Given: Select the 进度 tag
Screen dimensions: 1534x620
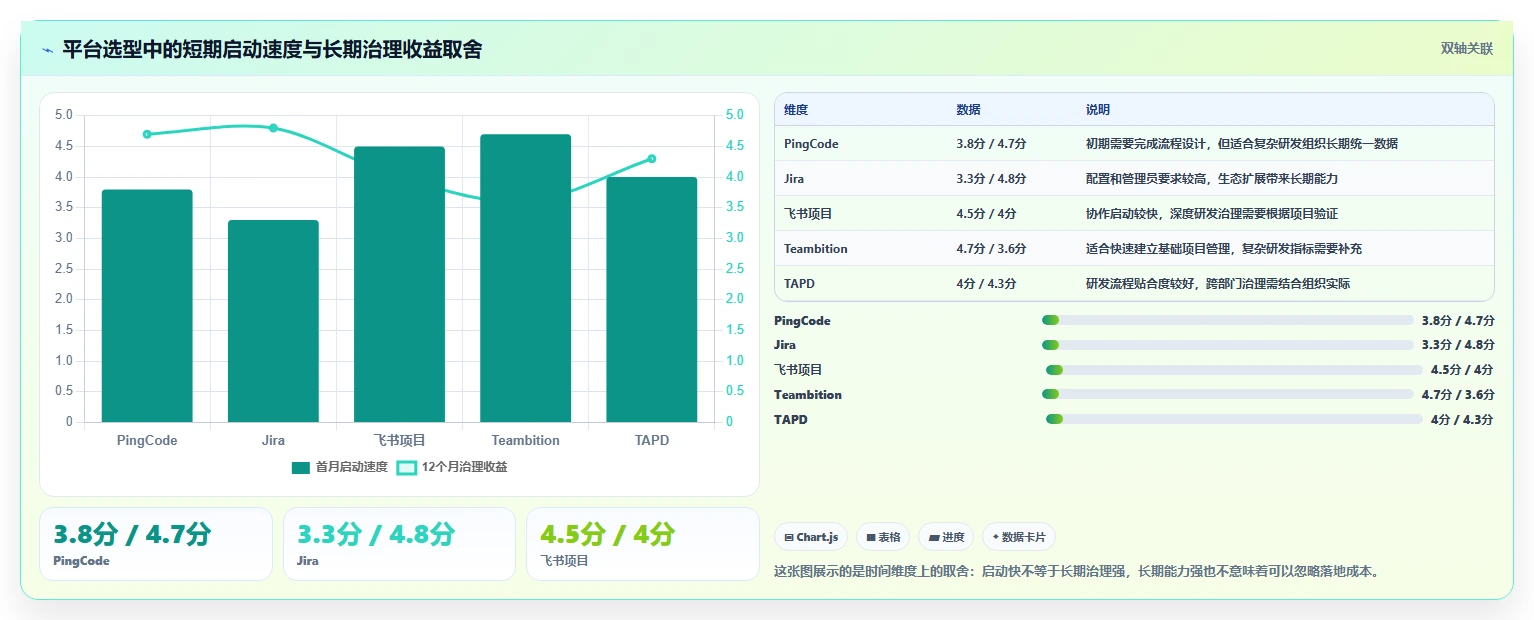Looking at the screenshot, I should coord(946,537).
